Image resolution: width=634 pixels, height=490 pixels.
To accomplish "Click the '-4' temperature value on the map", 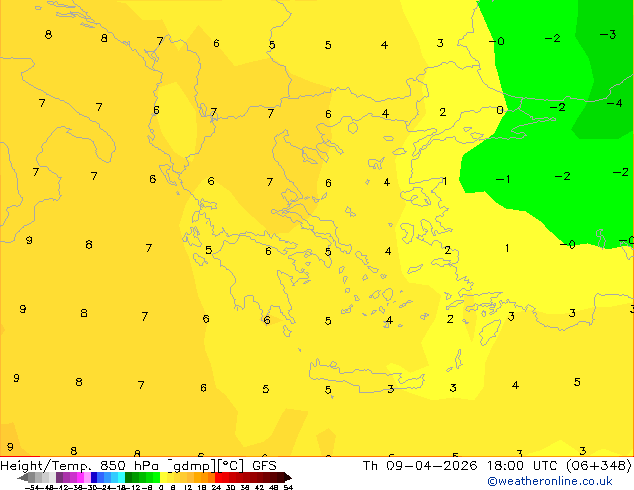I will click(x=614, y=103).
